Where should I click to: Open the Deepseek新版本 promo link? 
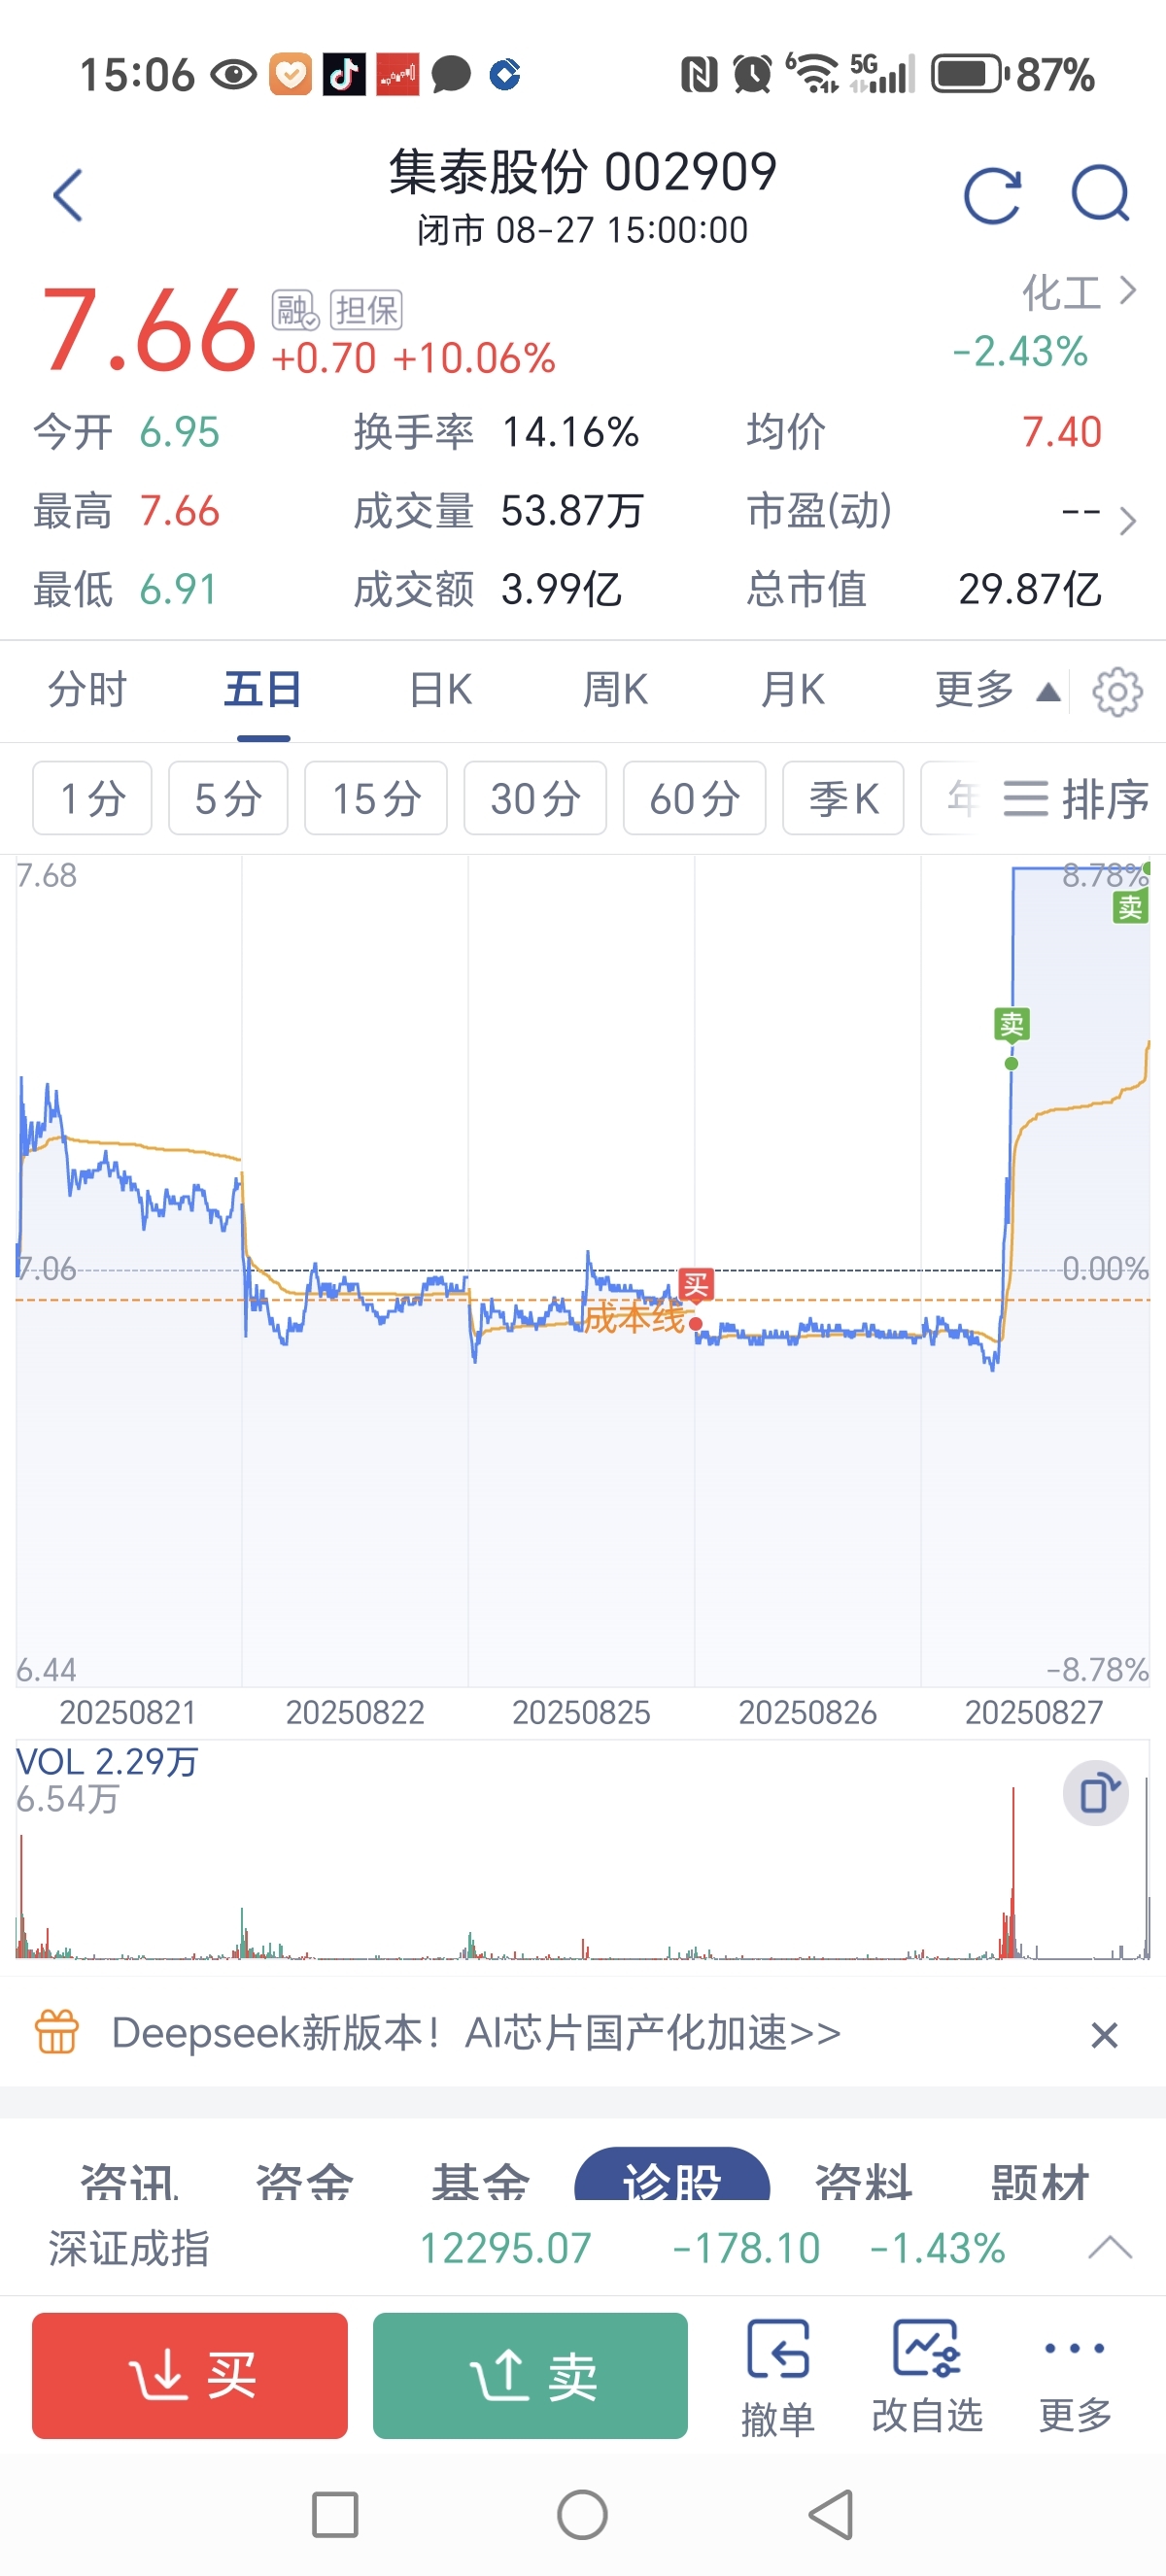point(476,2032)
